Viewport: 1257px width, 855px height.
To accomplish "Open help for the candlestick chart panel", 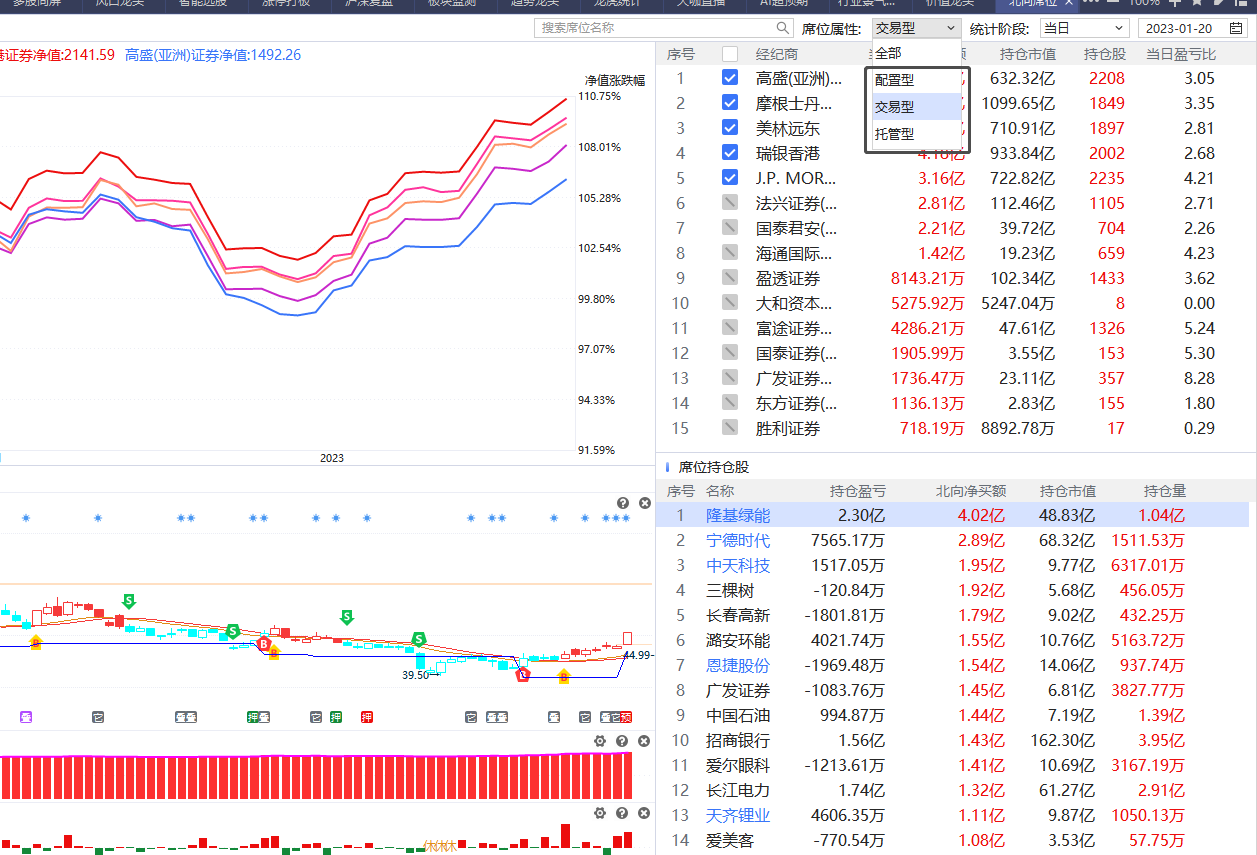I will (x=622, y=503).
